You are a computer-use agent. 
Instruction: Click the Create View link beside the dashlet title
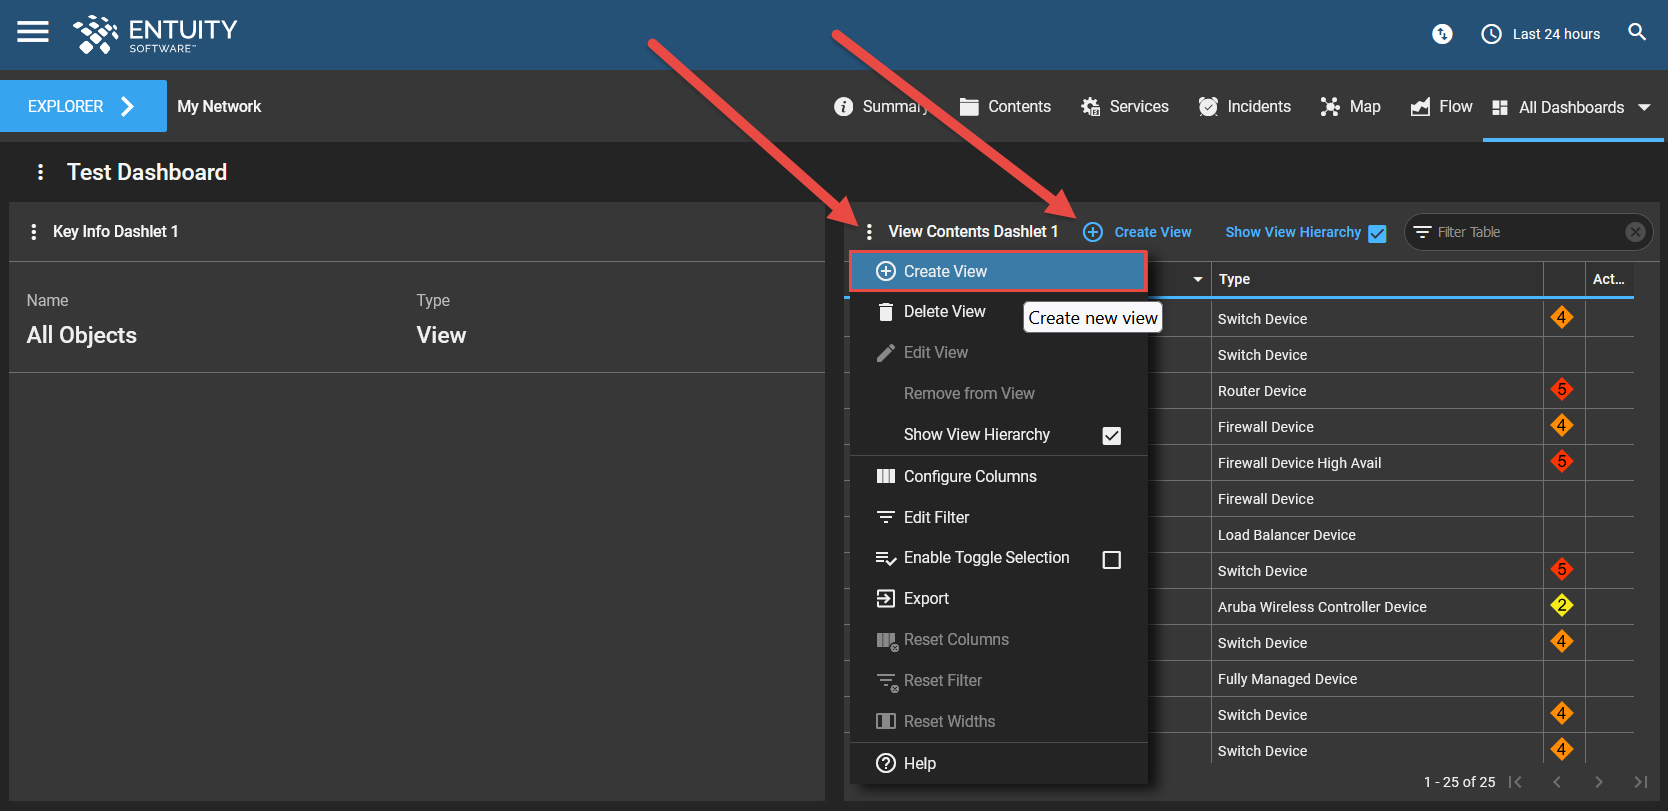pos(1138,232)
